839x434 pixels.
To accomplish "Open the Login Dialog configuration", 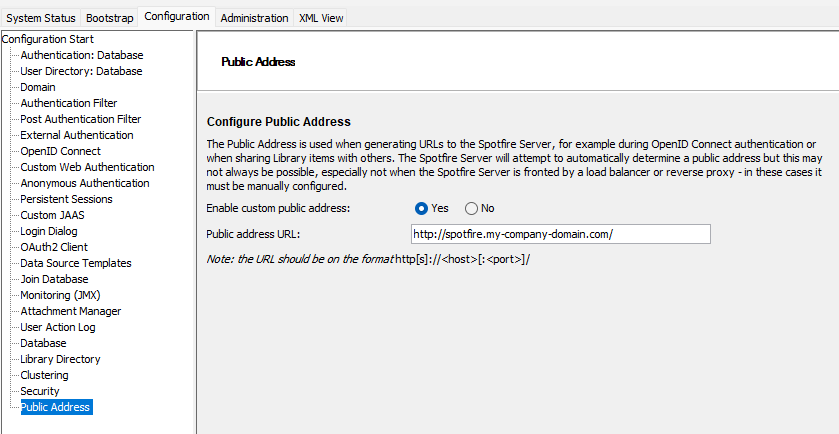I will click(x=49, y=231).
